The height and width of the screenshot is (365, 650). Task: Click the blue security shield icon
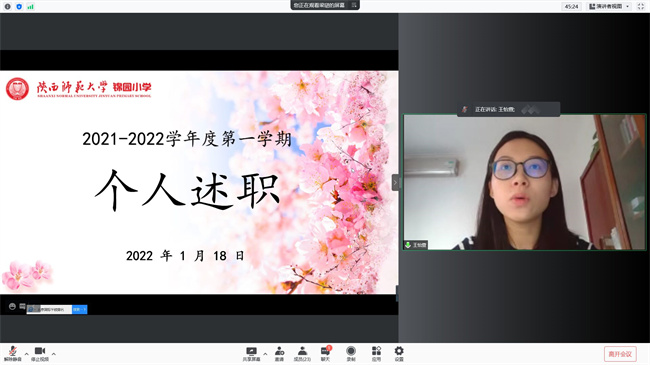(19, 7)
